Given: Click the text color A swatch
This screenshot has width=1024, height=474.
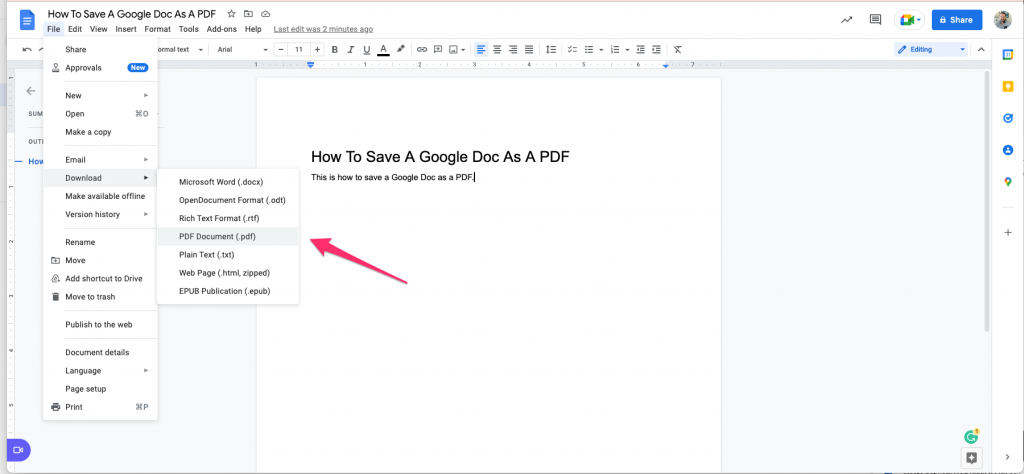Looking at the screenshot, I should coord(383,50).
